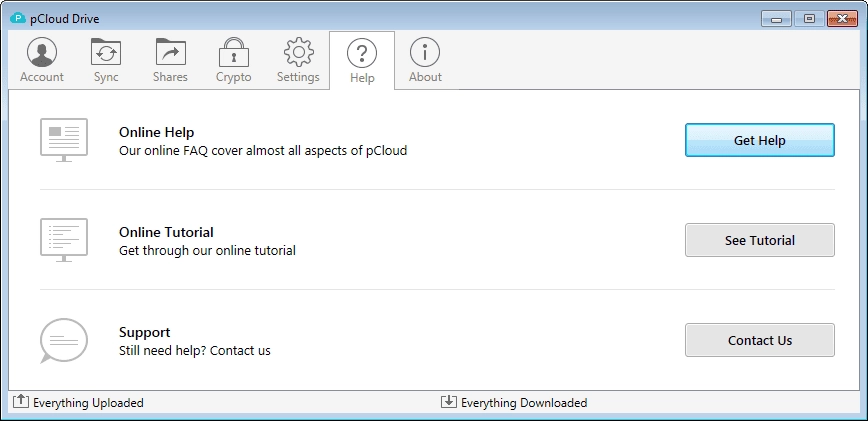Click the Online Tutorial heading
This screenshot has height=421, width=868.
click(x=166, y=232)
